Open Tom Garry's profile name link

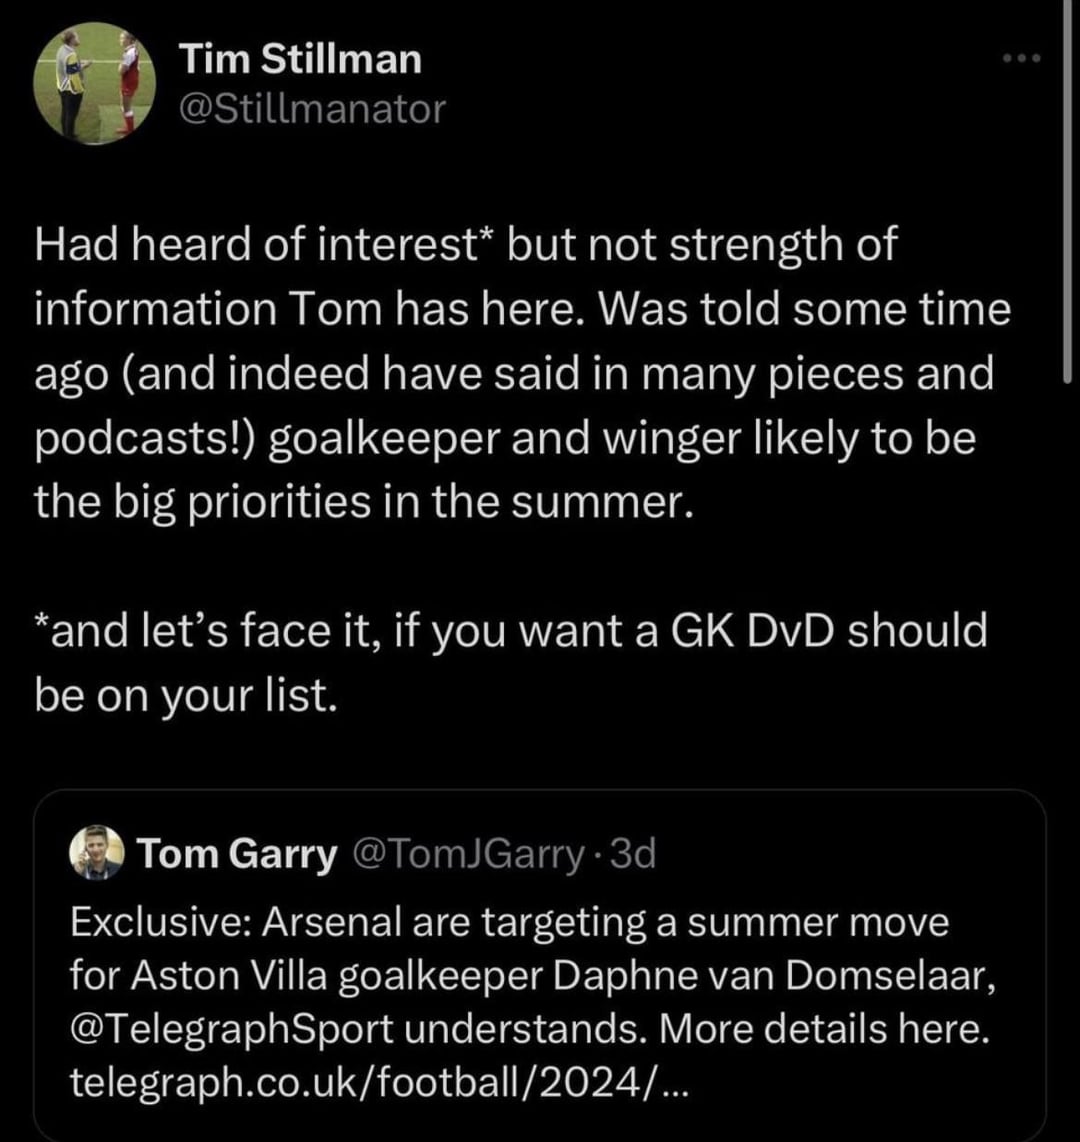coord(237,854)
